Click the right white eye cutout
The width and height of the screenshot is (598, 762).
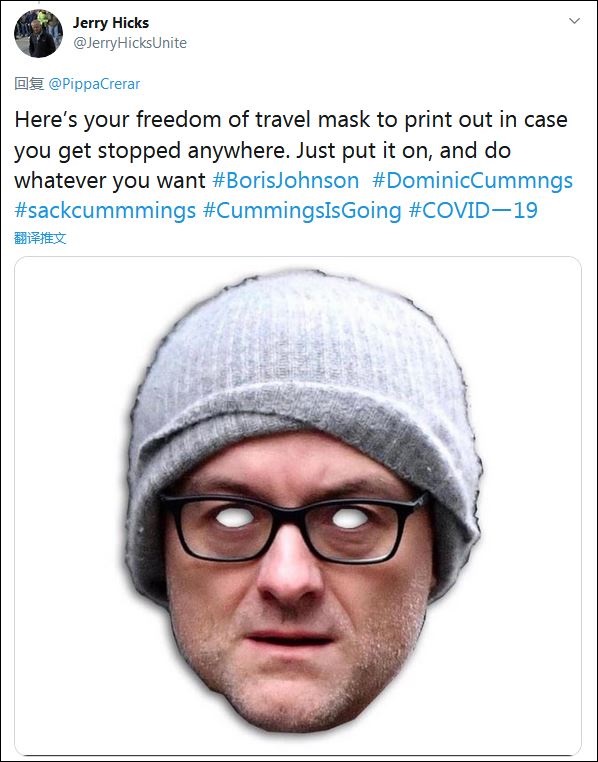click(x=351, y=519)
